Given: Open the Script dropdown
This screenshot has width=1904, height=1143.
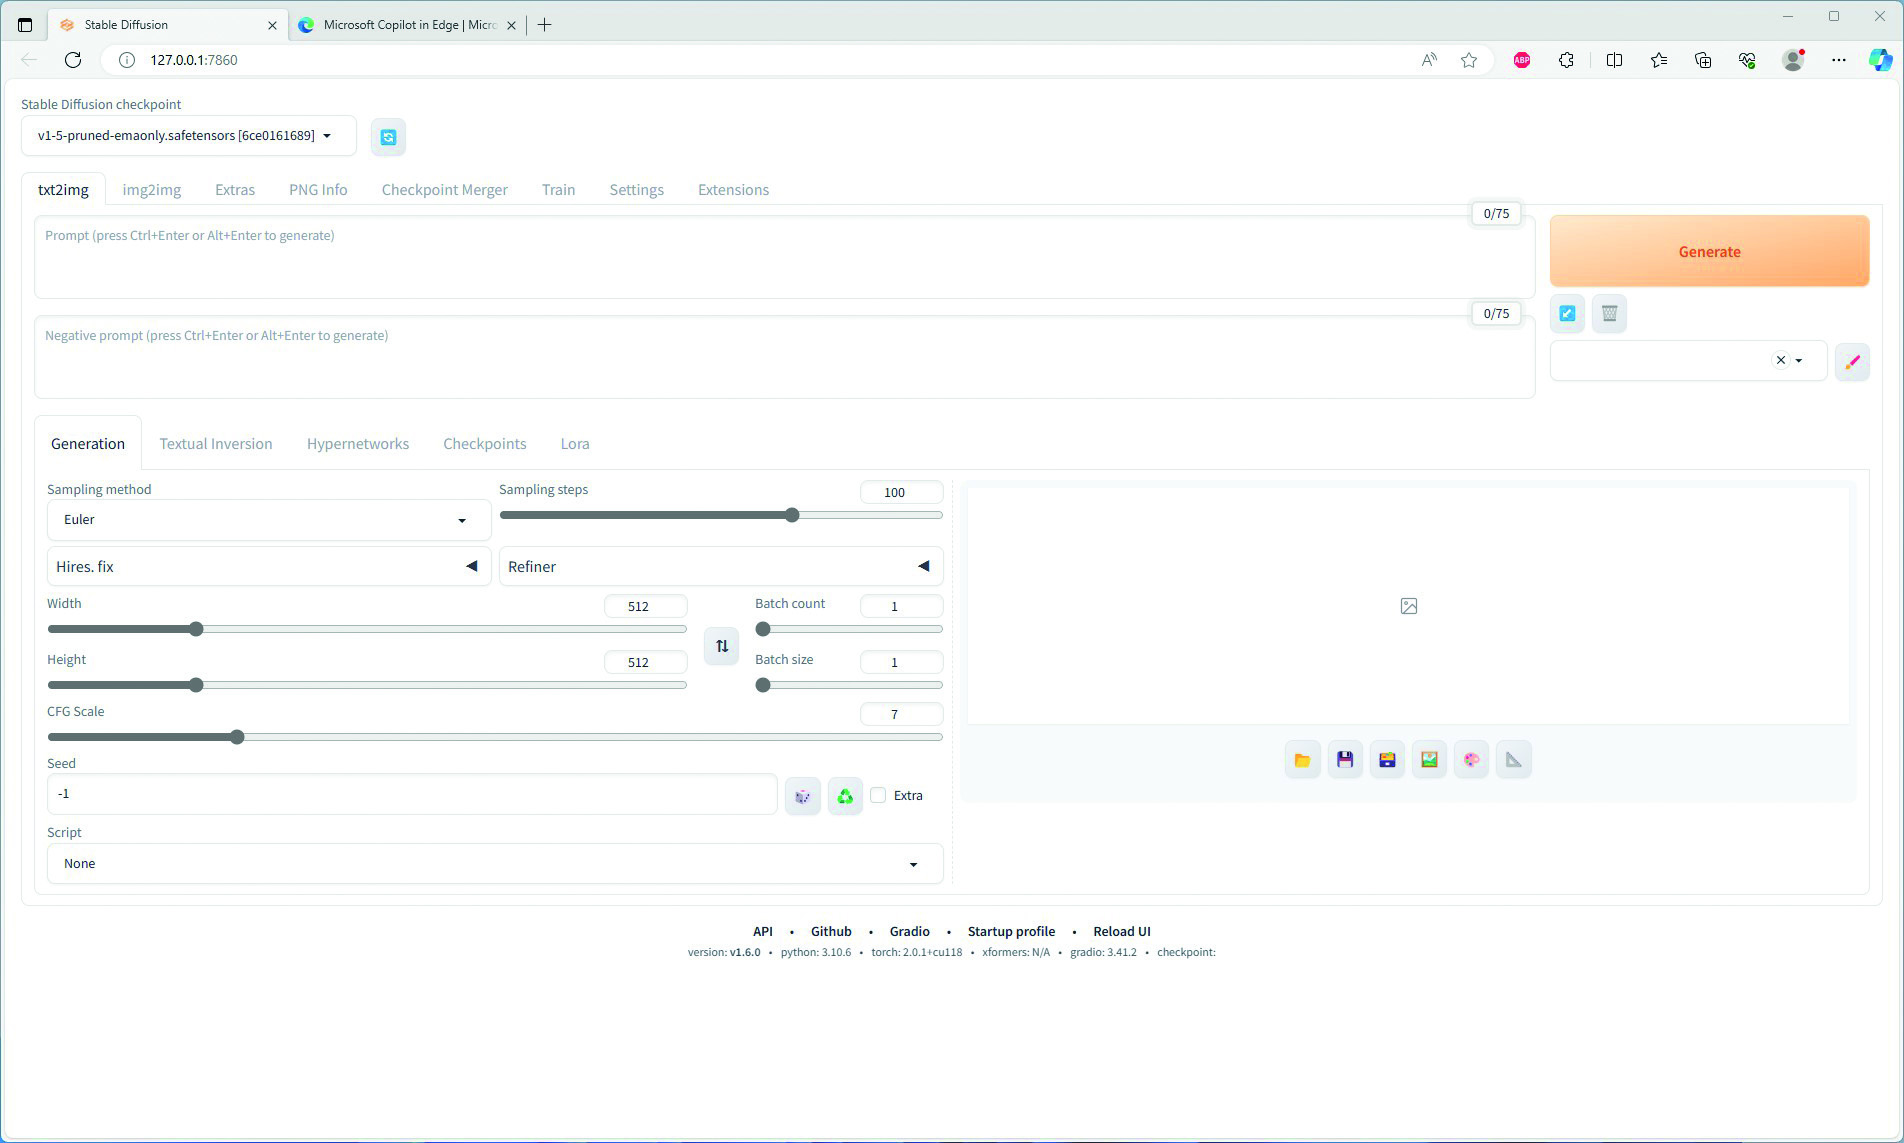Looking at the screenshot, I should point(495,864).
